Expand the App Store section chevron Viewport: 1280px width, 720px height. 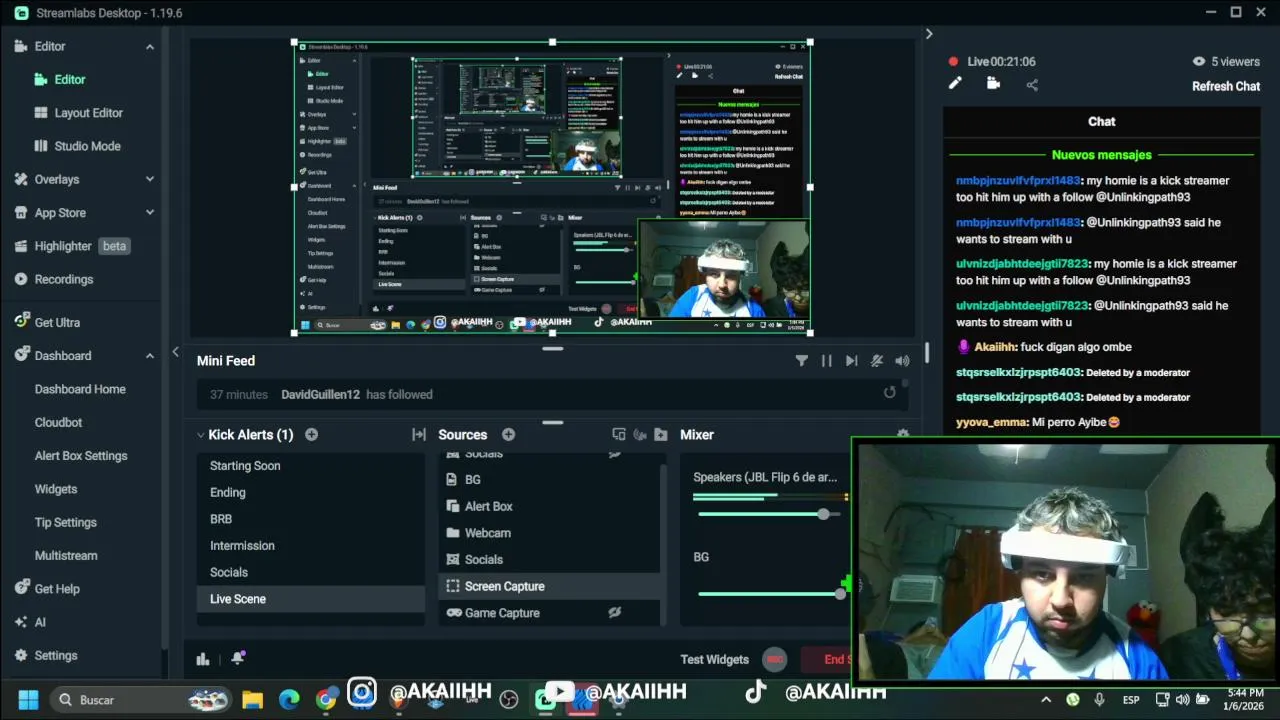(150, 213)
